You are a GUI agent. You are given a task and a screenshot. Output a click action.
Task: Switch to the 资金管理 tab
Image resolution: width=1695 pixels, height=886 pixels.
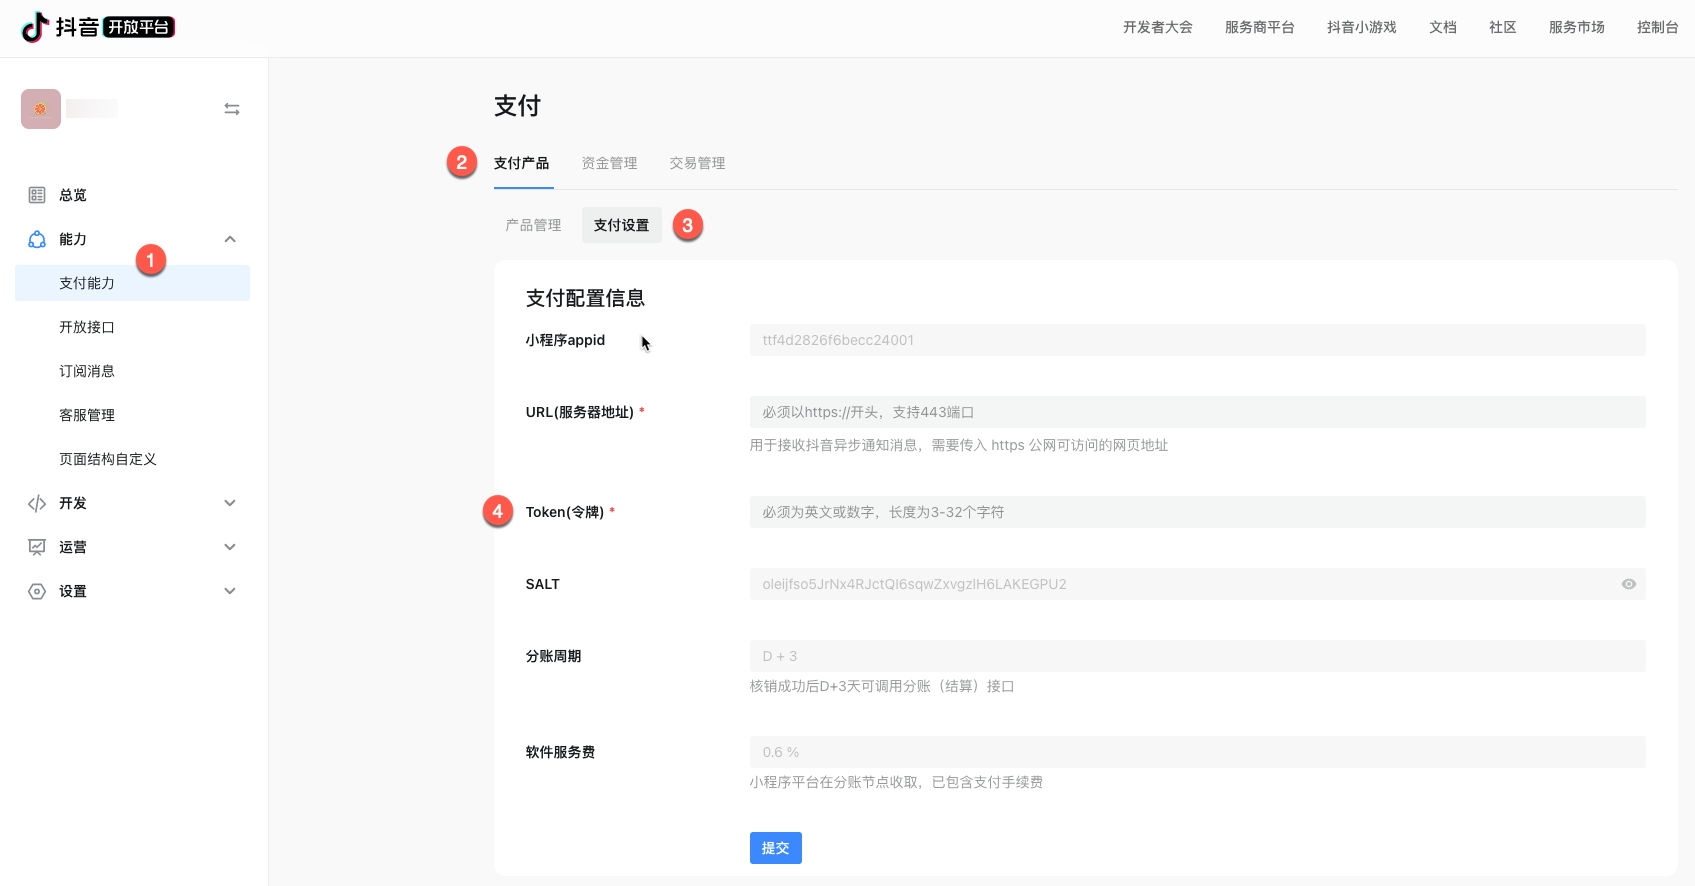coord(609,163)
